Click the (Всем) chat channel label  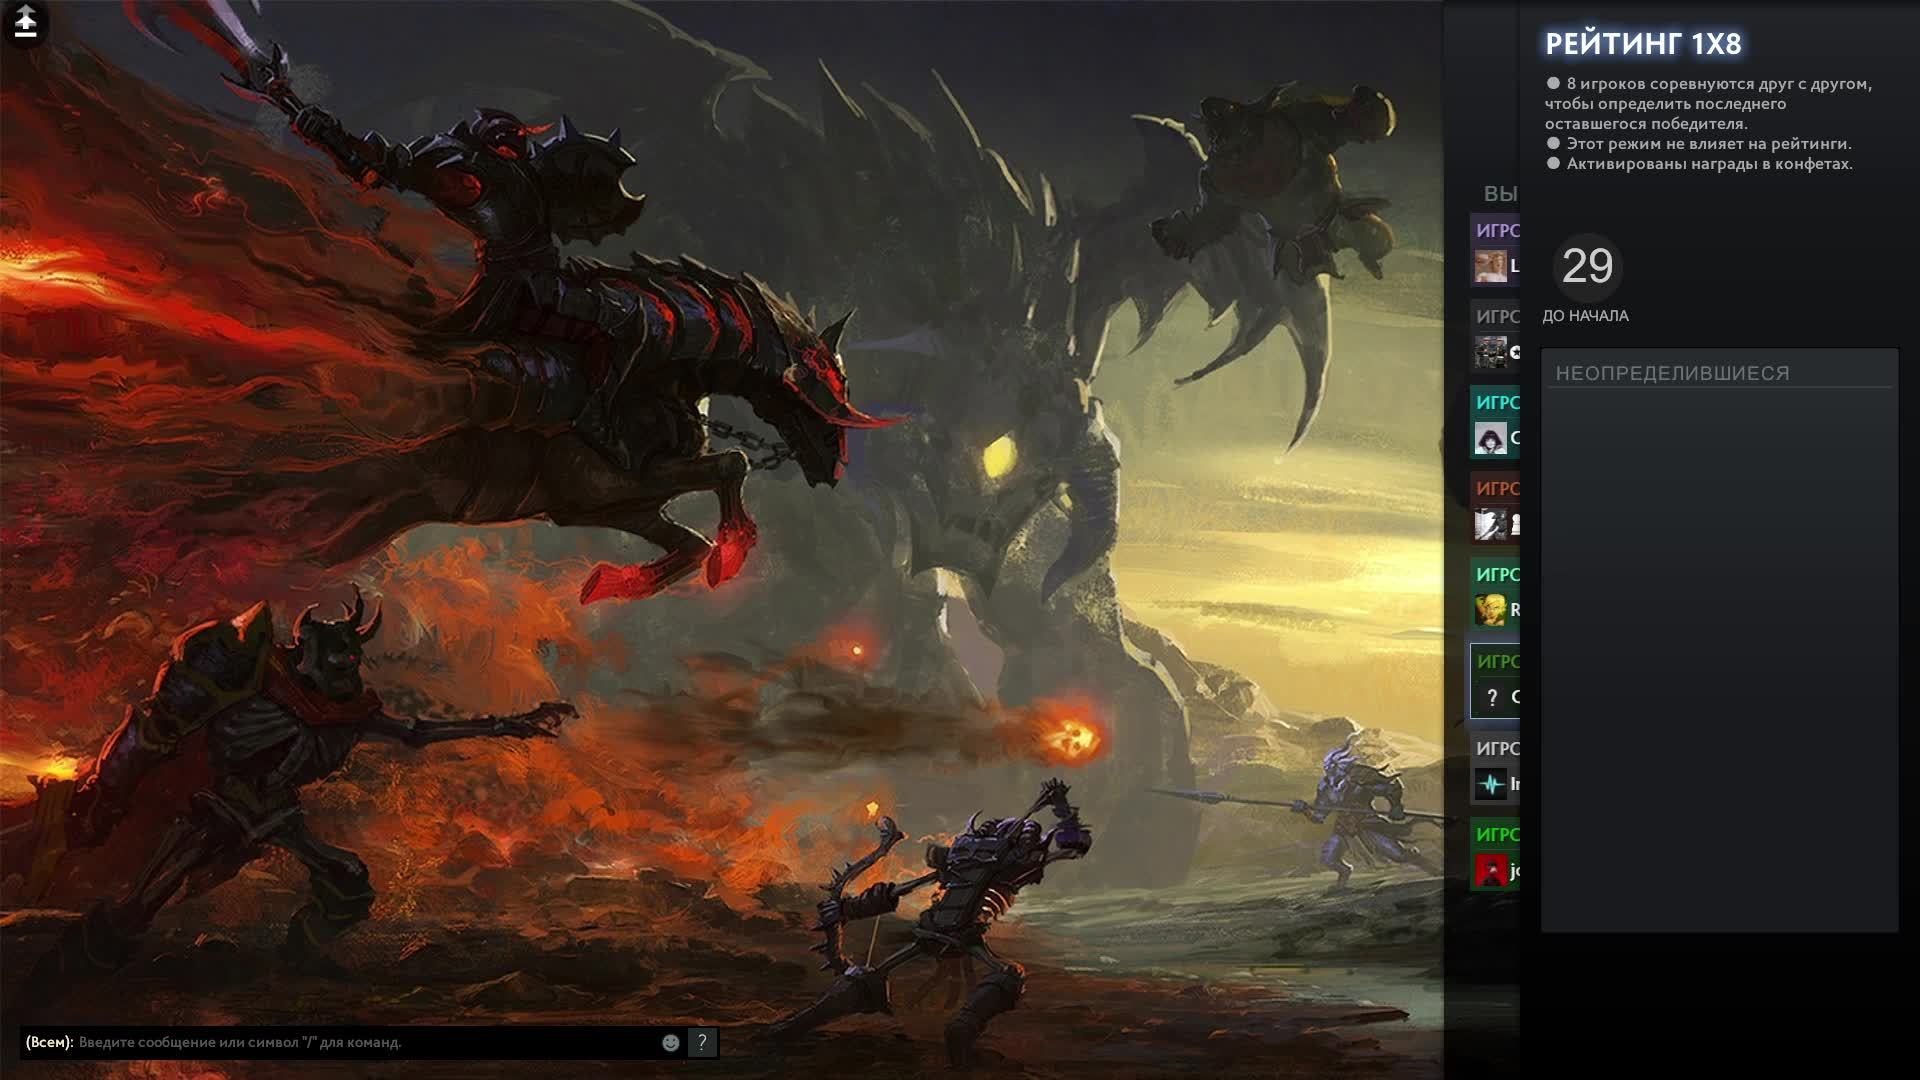coord(49,1042)
